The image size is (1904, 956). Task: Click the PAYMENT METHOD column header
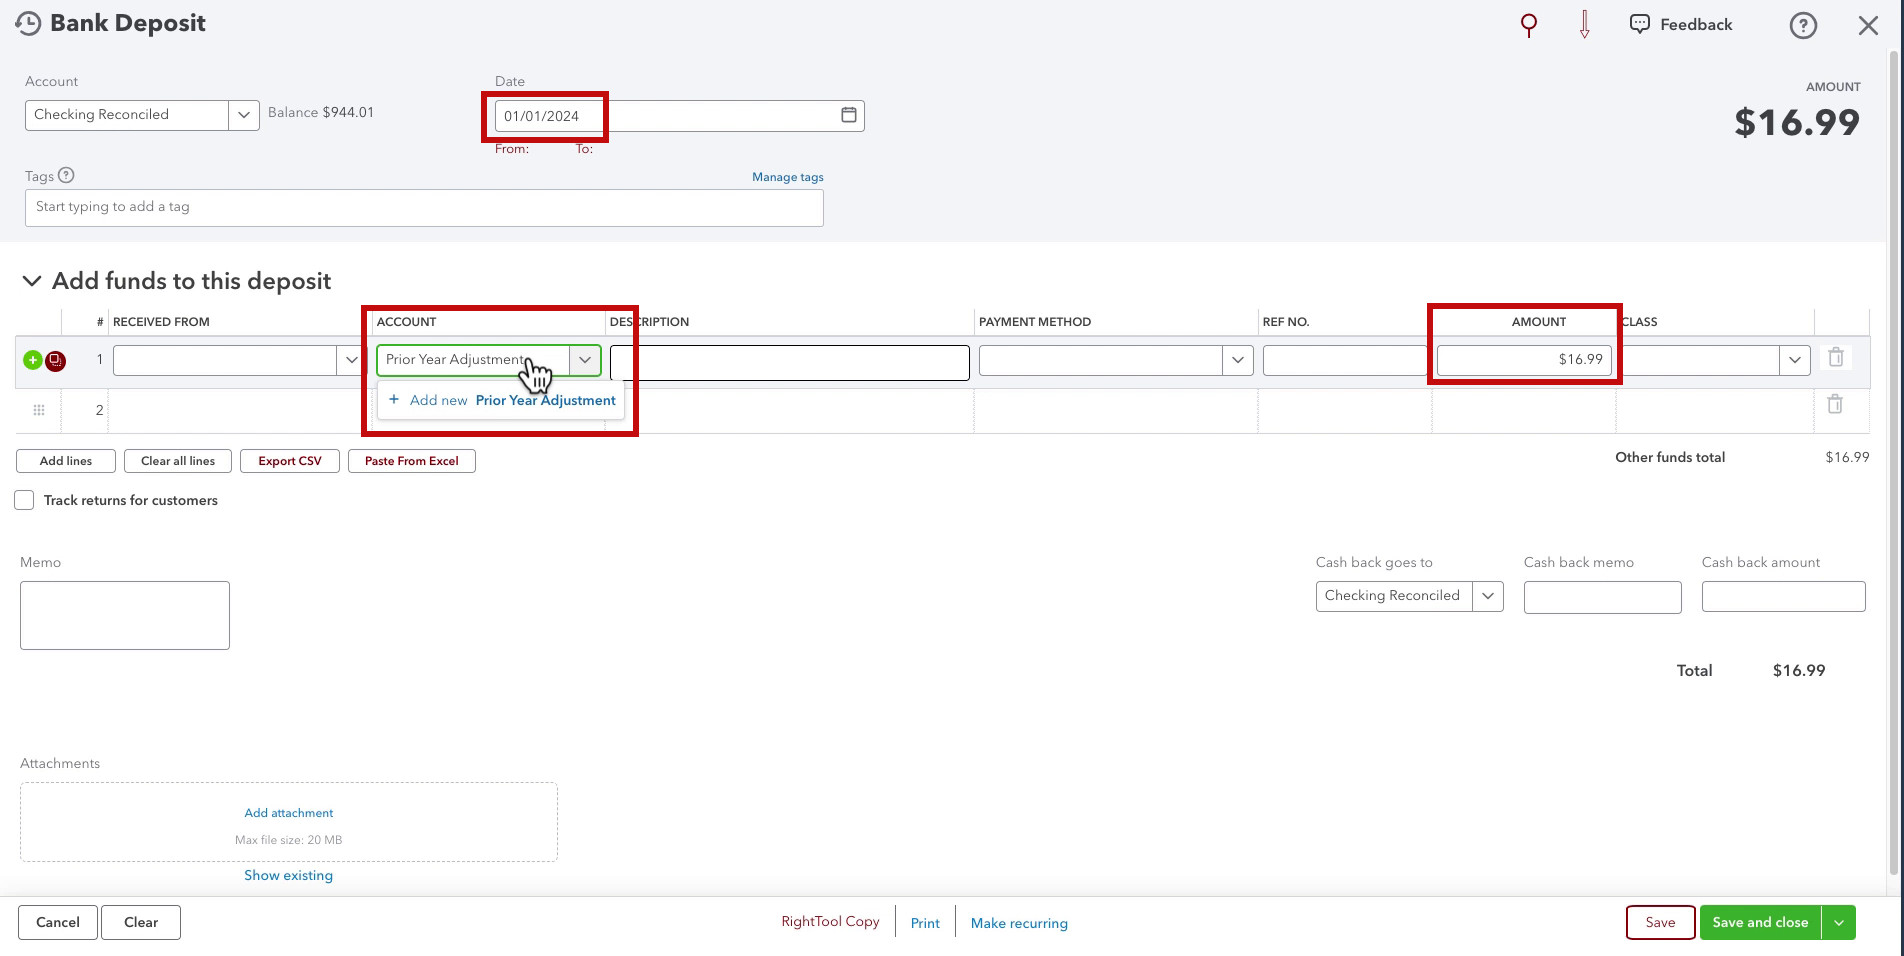pyautogui.click(x=1035, y=322)
